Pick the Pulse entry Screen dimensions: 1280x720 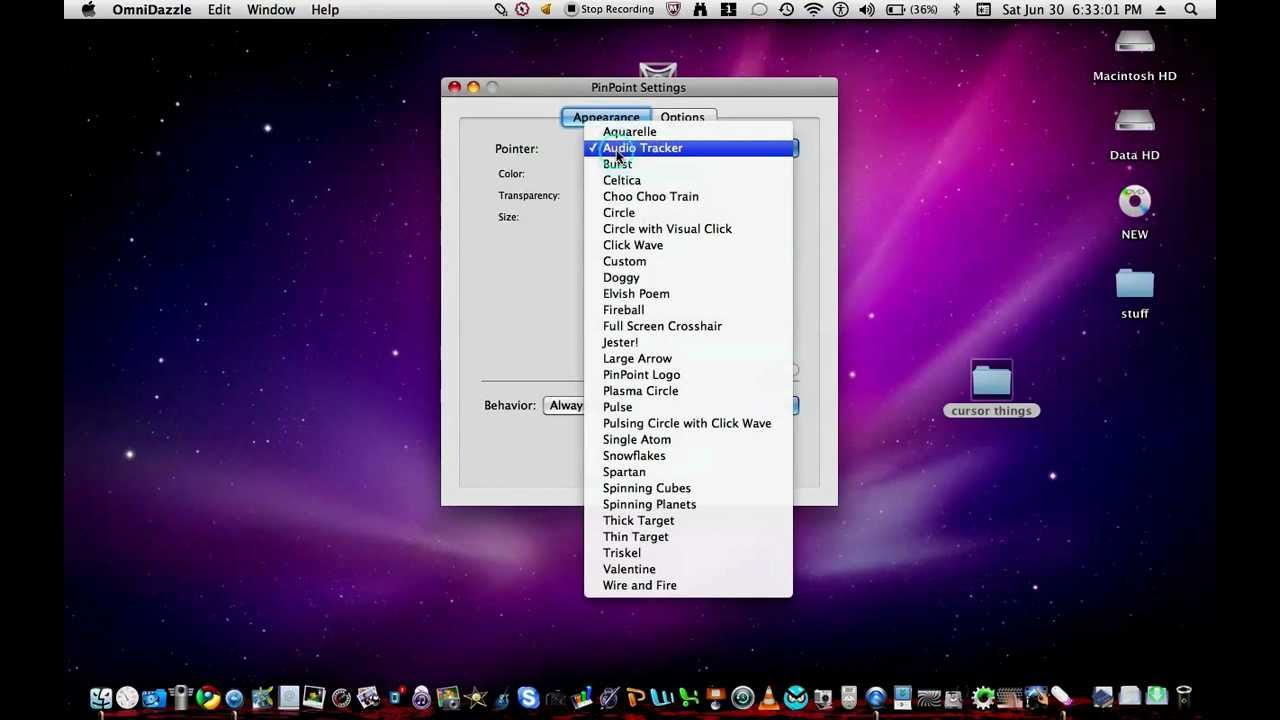pyautogui.click(x=688, y=407)
